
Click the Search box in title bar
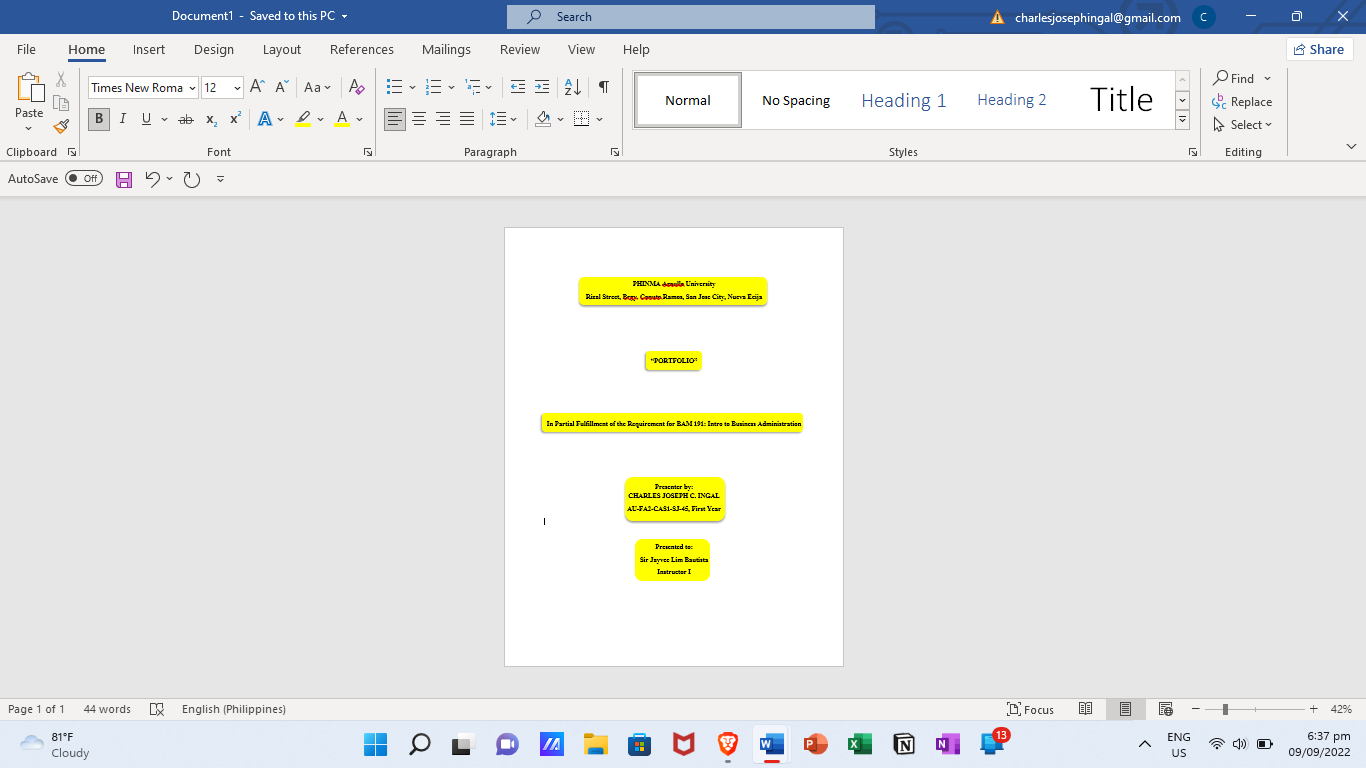pos(691,17)
